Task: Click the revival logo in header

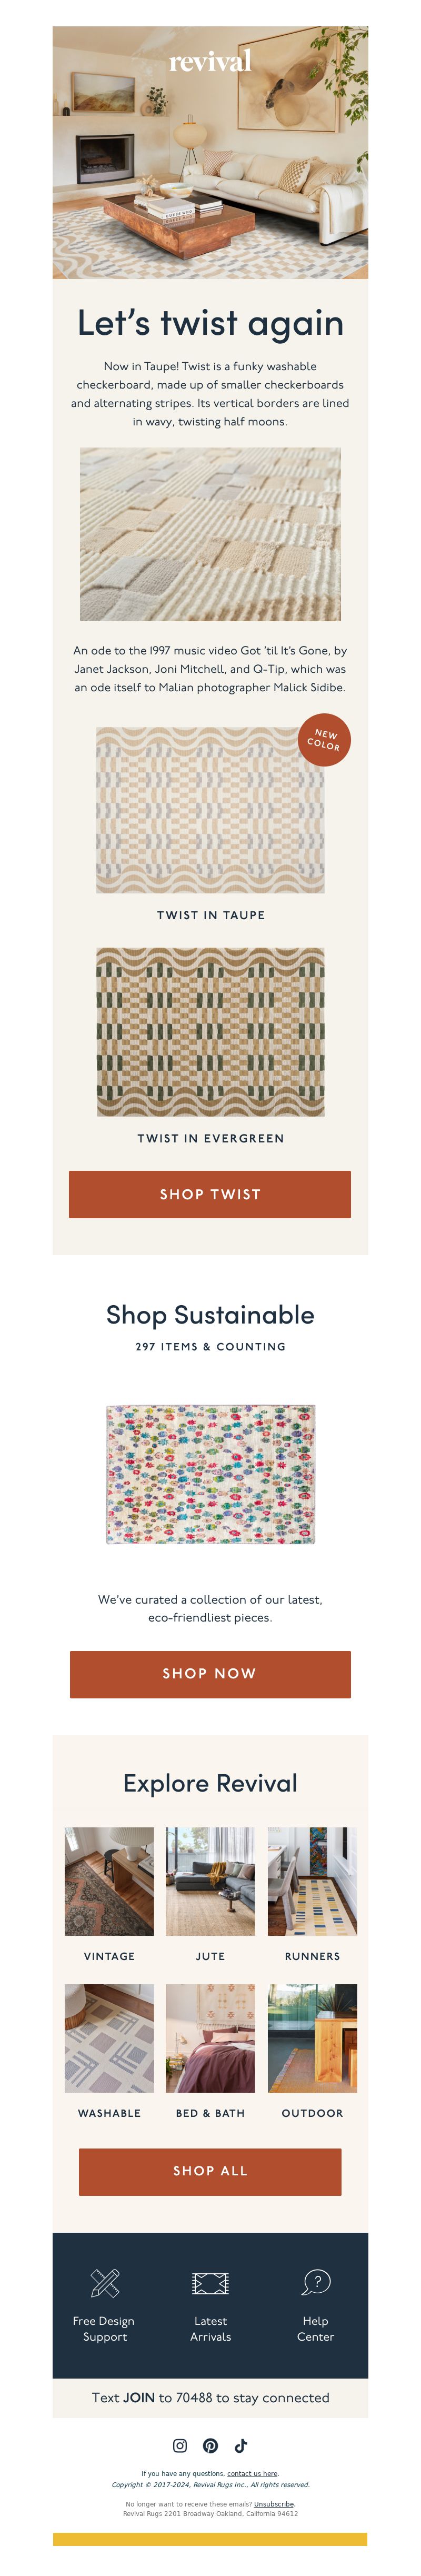Action: click(x=210, y=62)
